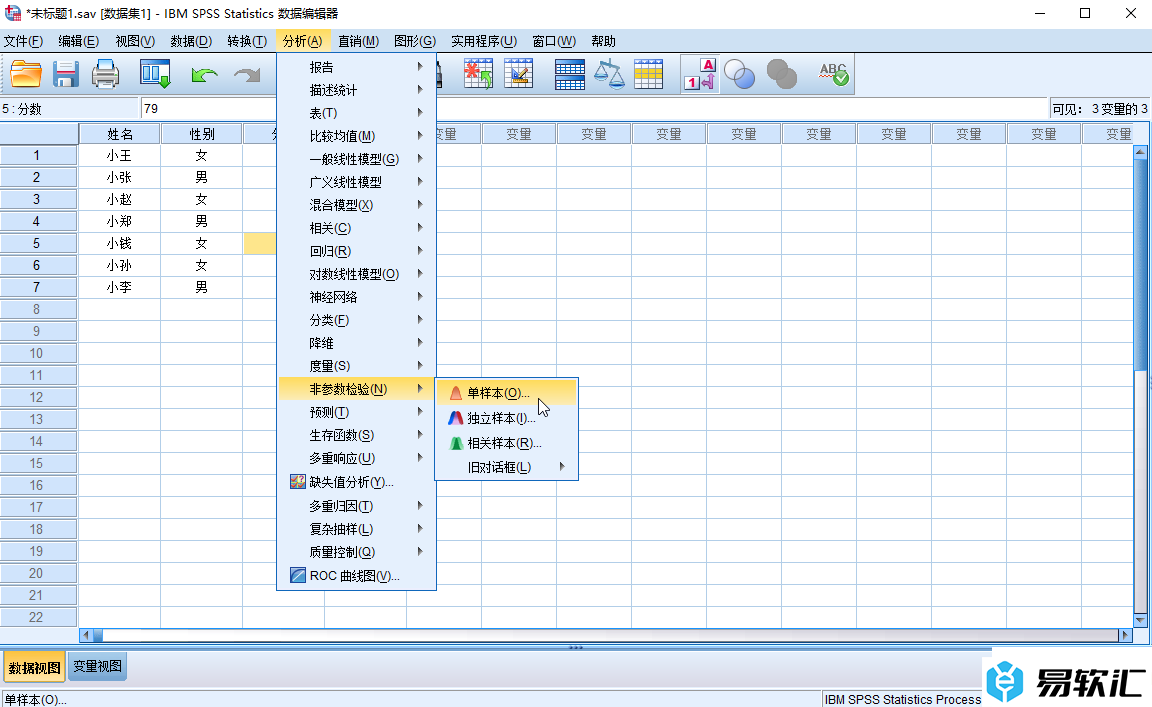The image size is (1152, 707).
Task: Select 独立样本(I) independent samples item
Action: 506,418
